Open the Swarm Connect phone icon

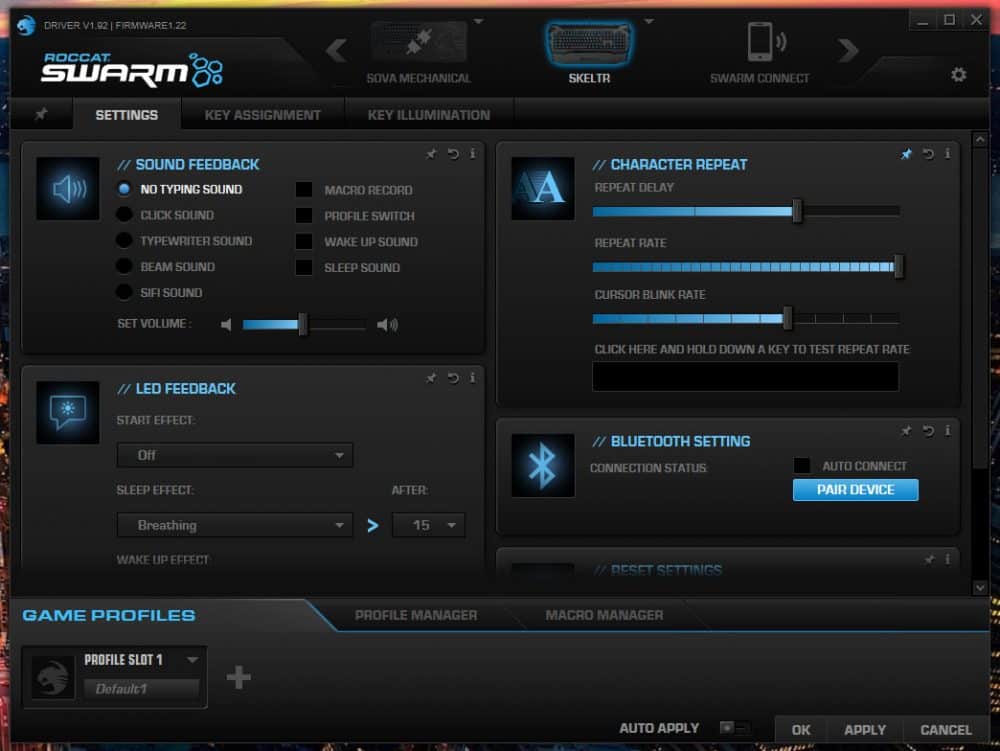coord(765,42)
